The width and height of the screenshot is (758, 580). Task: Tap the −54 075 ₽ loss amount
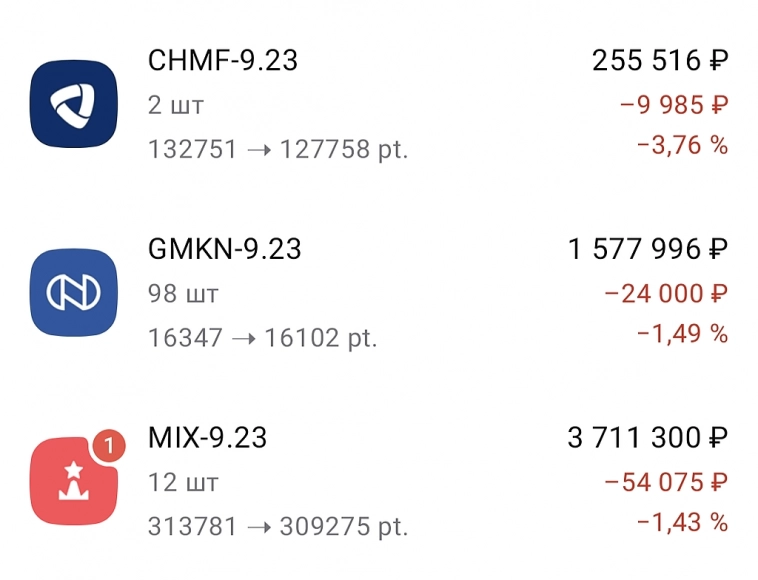pos(666,482)
